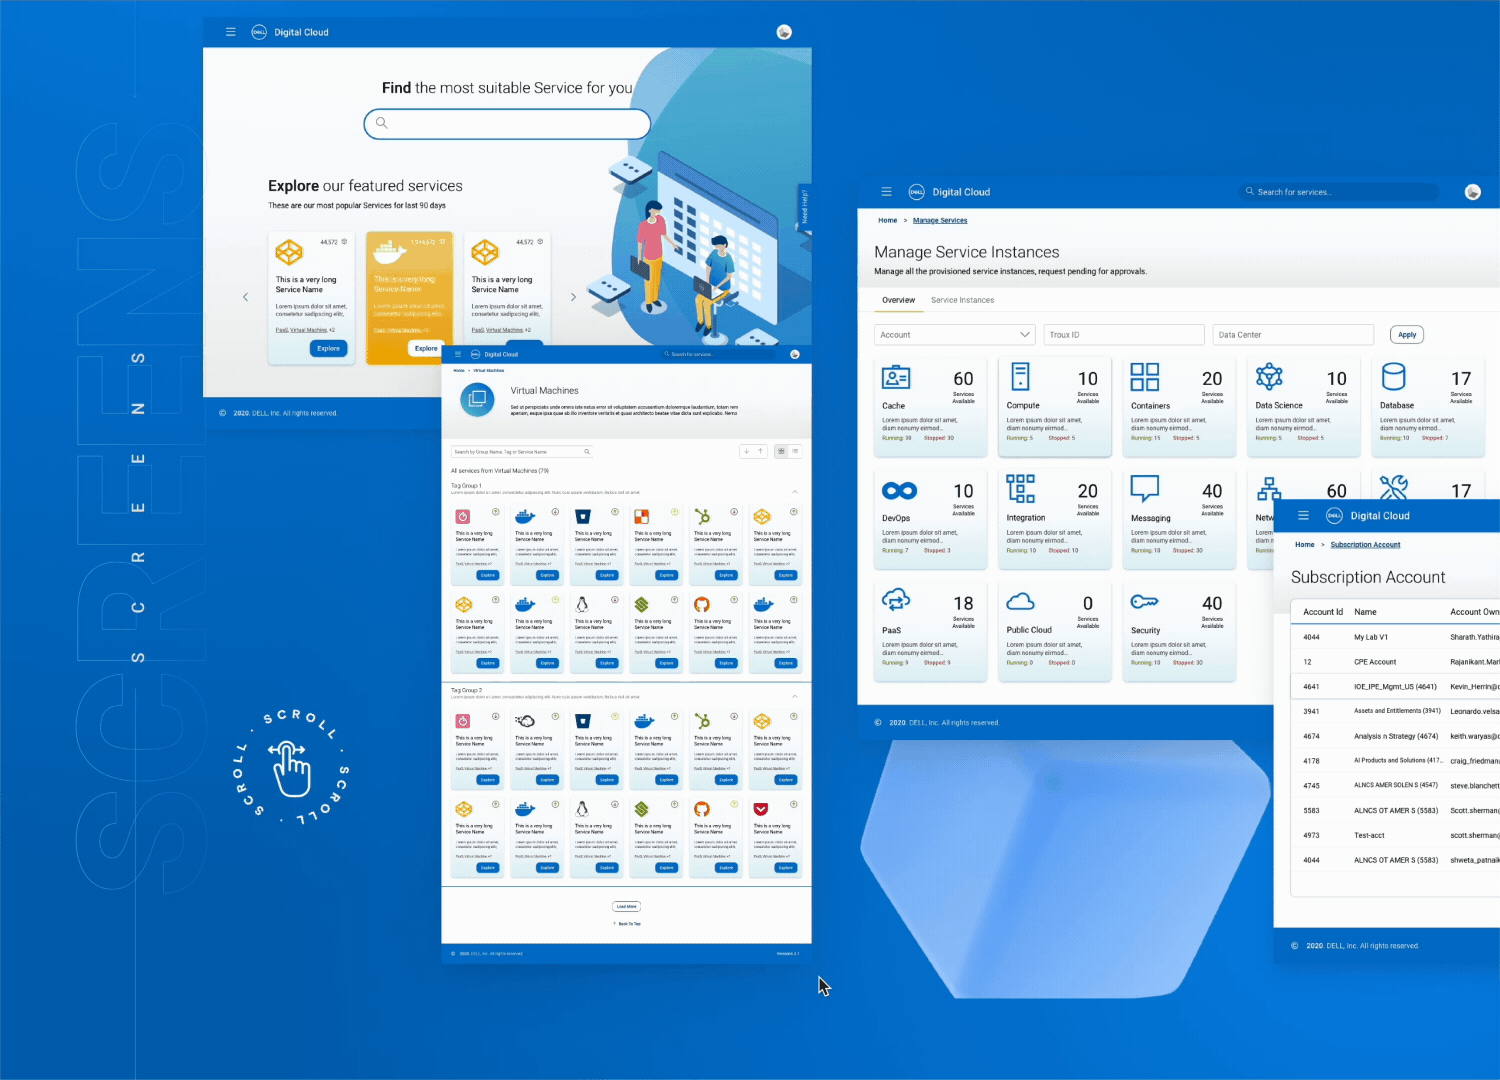Click the Manage Services breadcrumb link
This screenshot has width=1500, height=1080.
[x=940, y=220]
